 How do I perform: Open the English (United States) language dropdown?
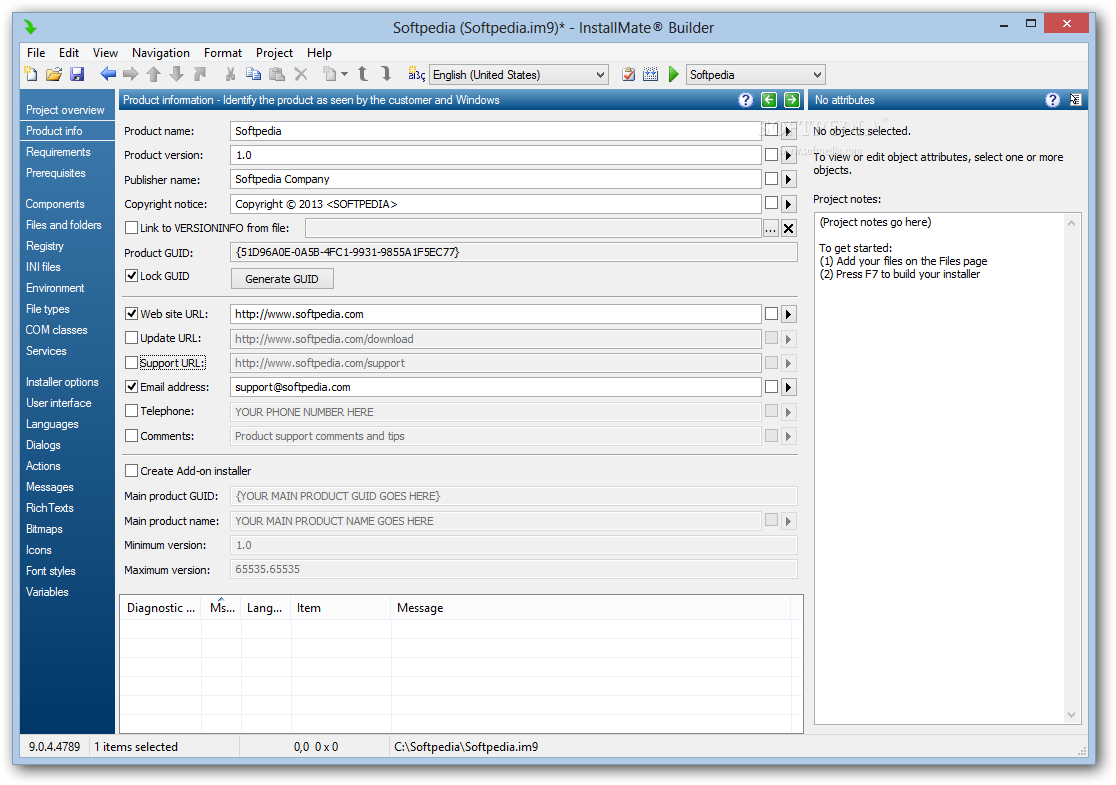tap(519, 75)
